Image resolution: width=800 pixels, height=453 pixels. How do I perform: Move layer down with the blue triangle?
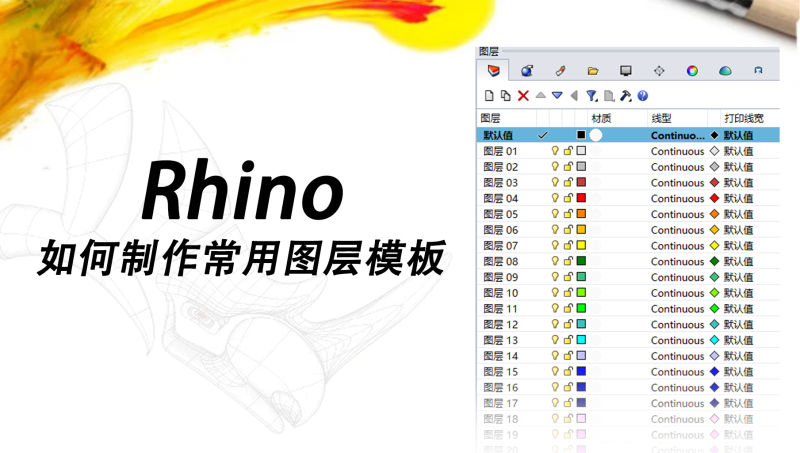pos(557,96)
